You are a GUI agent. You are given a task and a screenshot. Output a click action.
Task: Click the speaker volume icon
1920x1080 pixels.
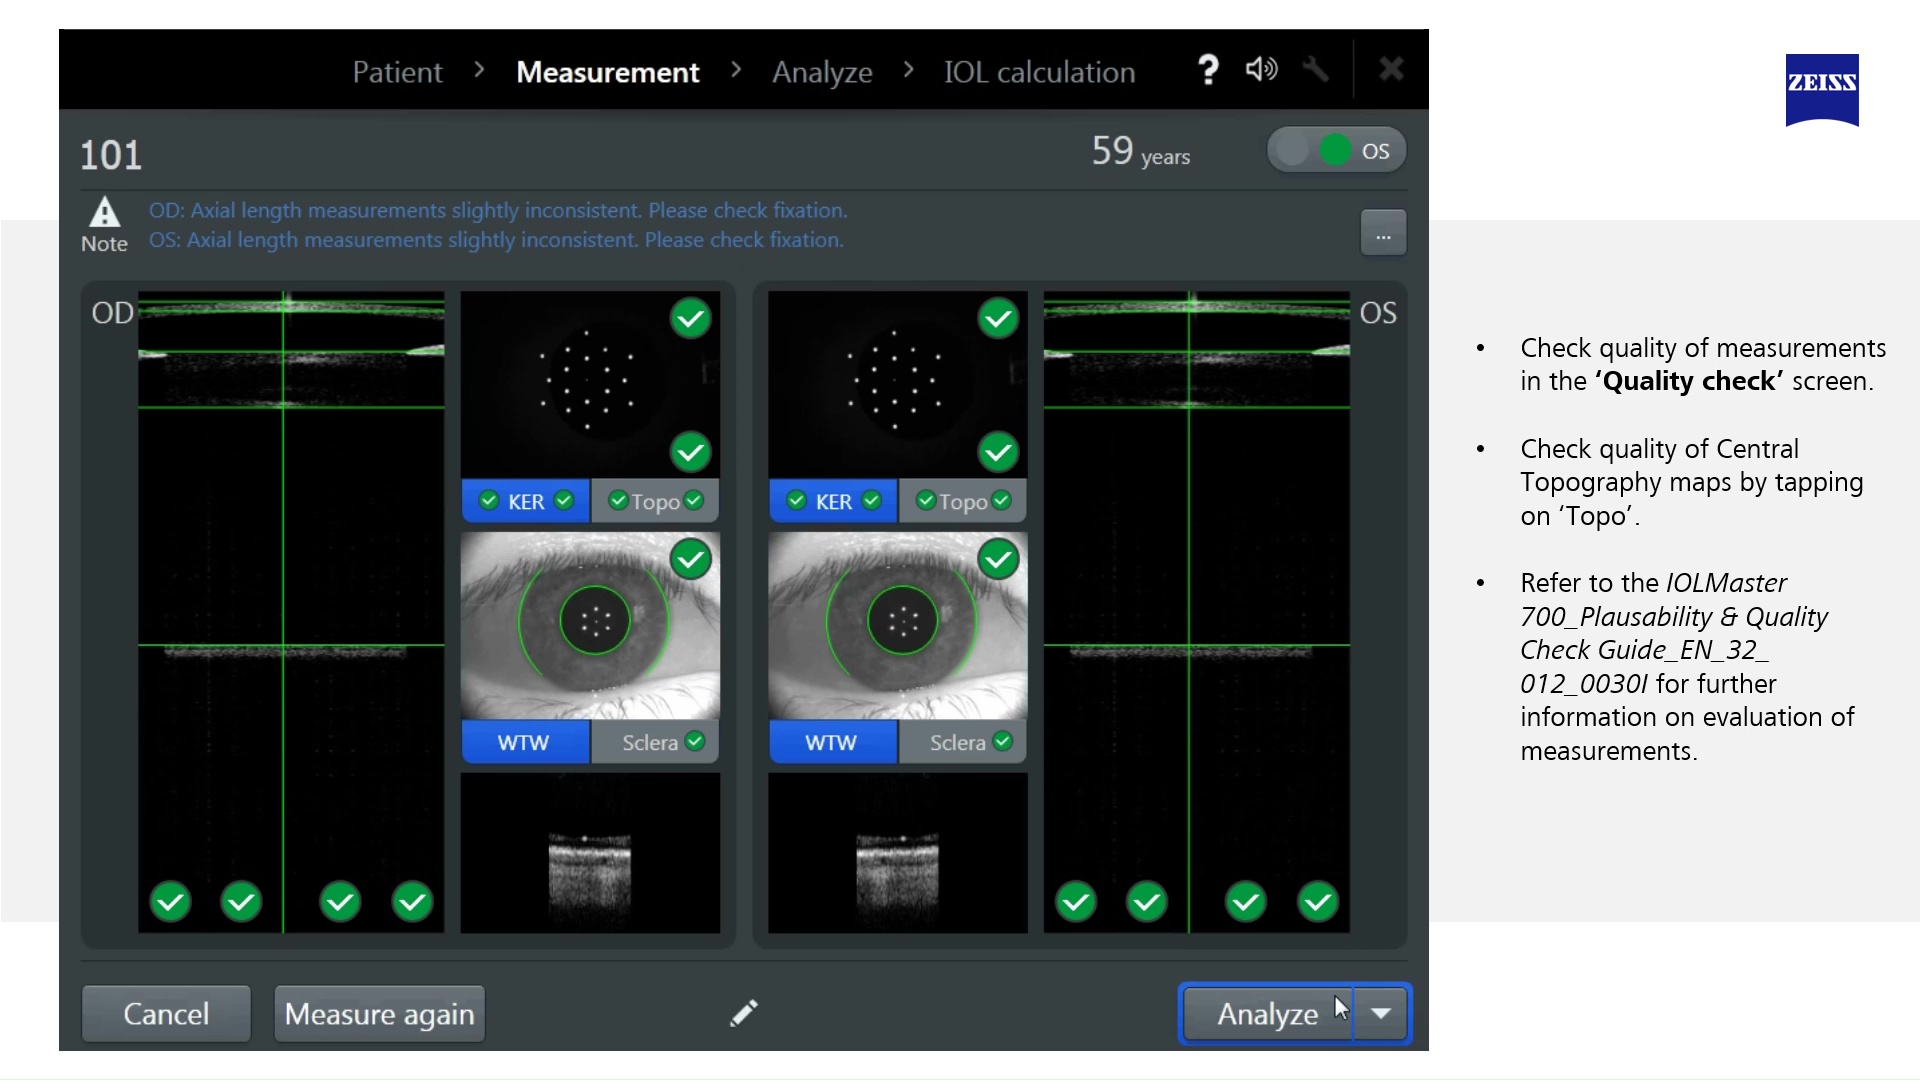pyautogui.click(x=1261, y=70)
